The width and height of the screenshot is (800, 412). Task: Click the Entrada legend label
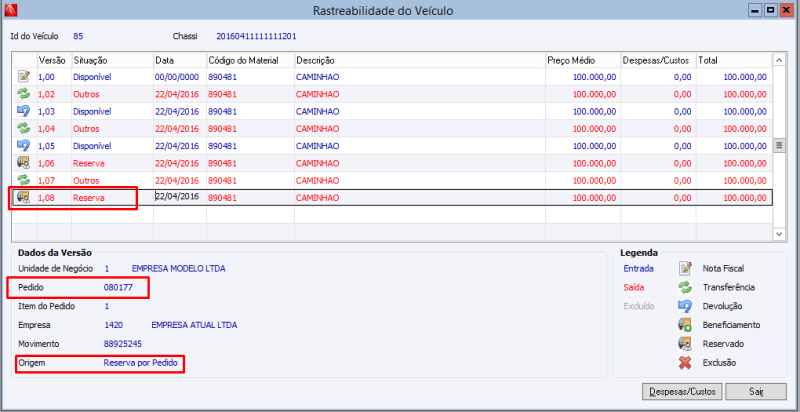[638, 268]
